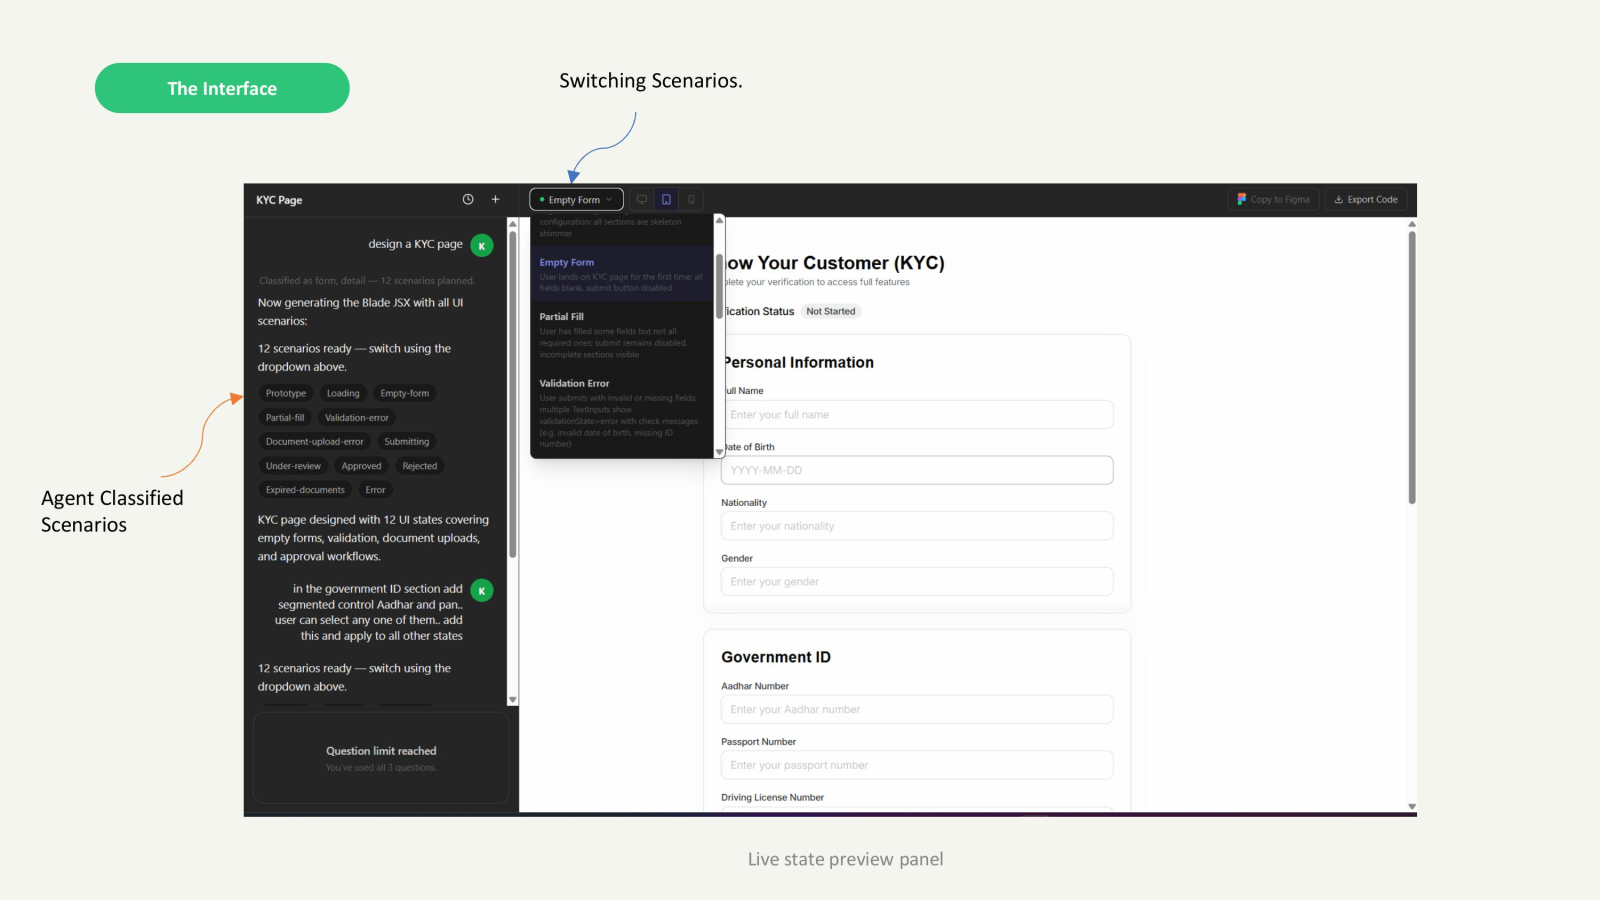
Task: Start a new chat with plus icon
Action: click(495, 199)
